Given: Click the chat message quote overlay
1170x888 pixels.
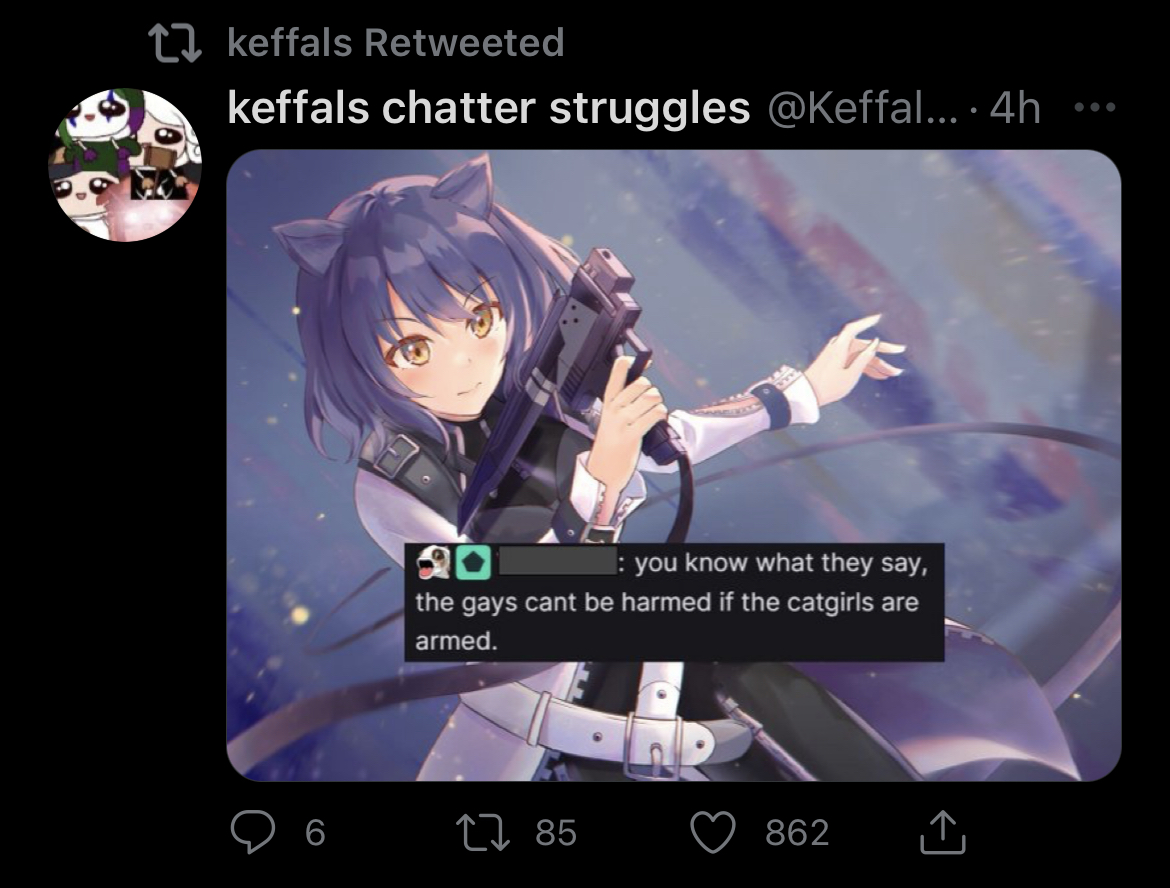Looking at the screenshot, I should (x=674, y=601).
